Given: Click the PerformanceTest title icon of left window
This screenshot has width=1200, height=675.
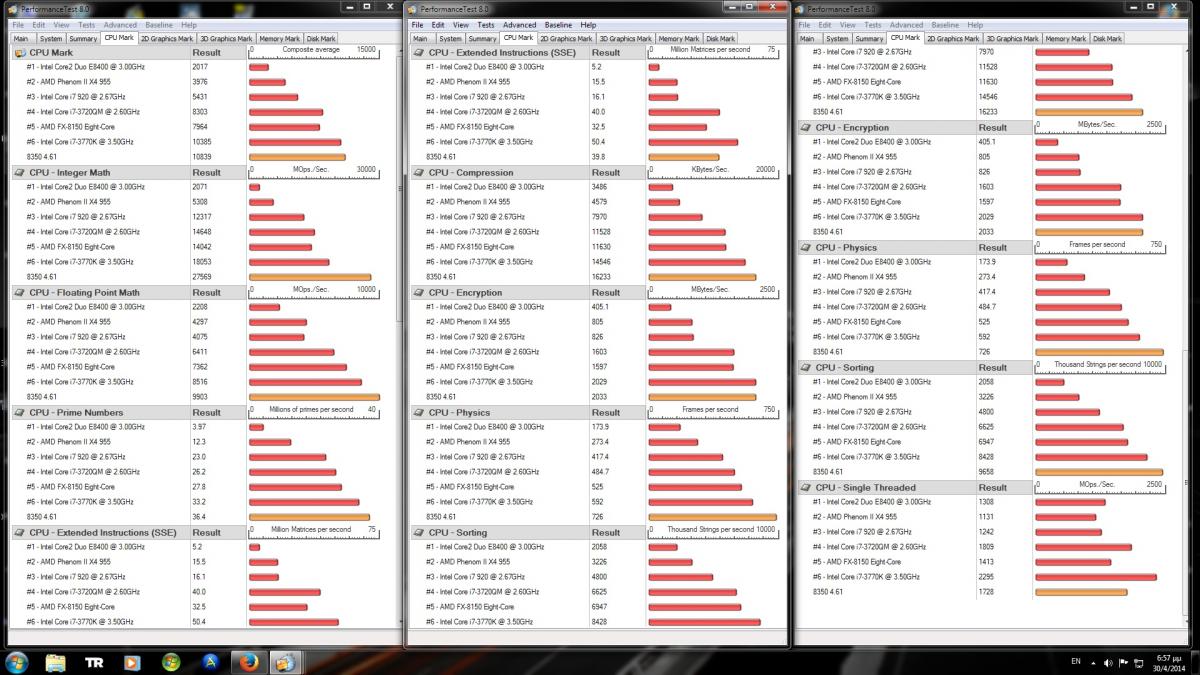Looking at the screenshot, I should click(13, 8).
